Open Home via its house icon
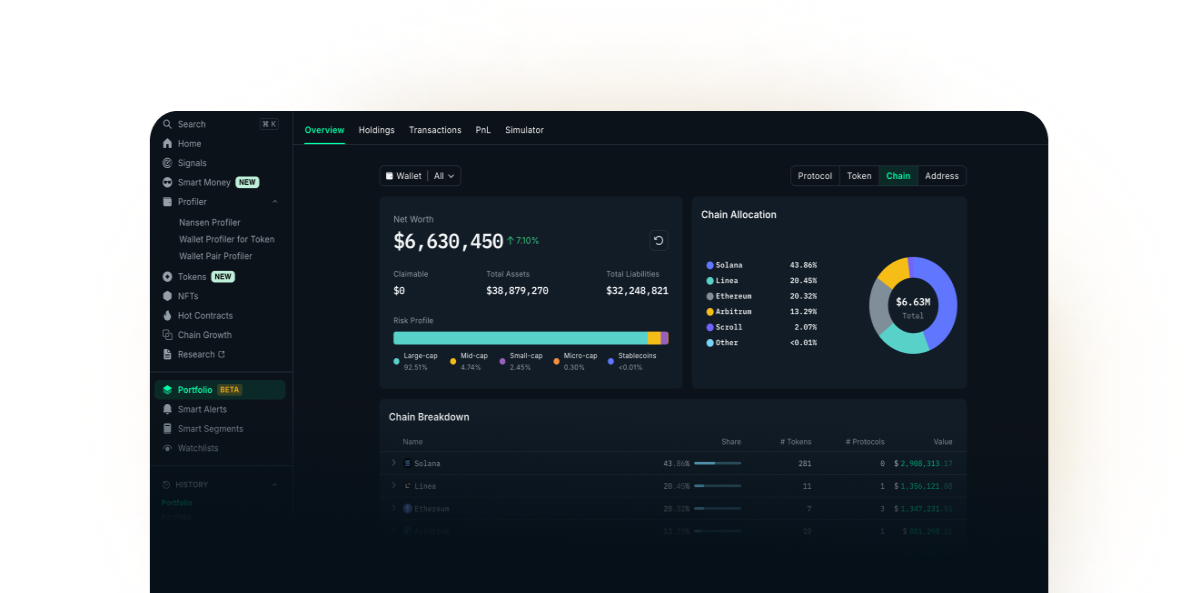 (167, 143)
